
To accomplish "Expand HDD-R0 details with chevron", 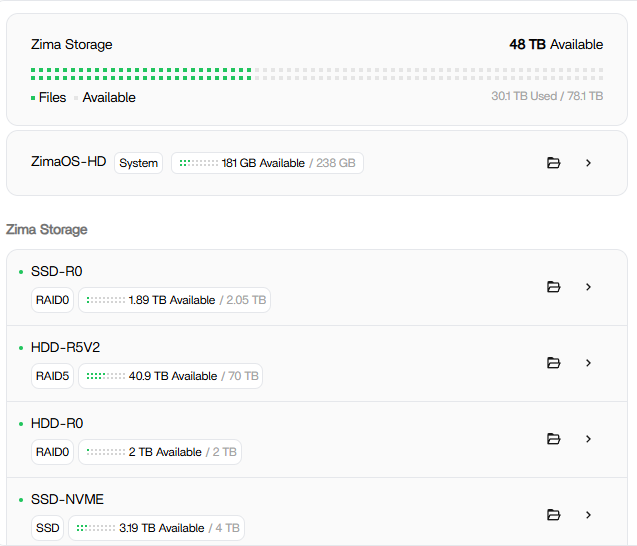I will [588, 439].
